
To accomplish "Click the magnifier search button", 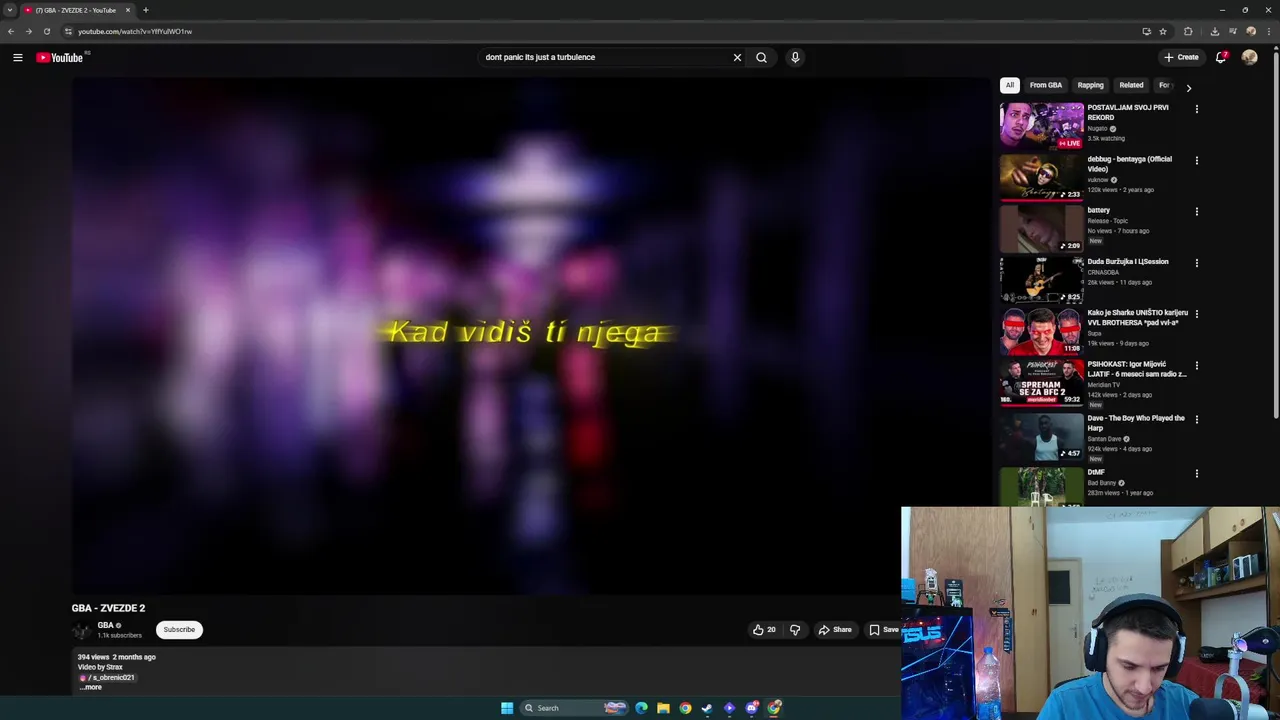I will tap(761, 57).
